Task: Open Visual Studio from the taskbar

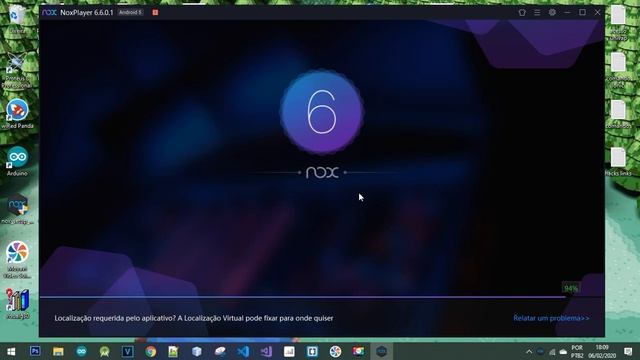Action: tap(266, 351)
